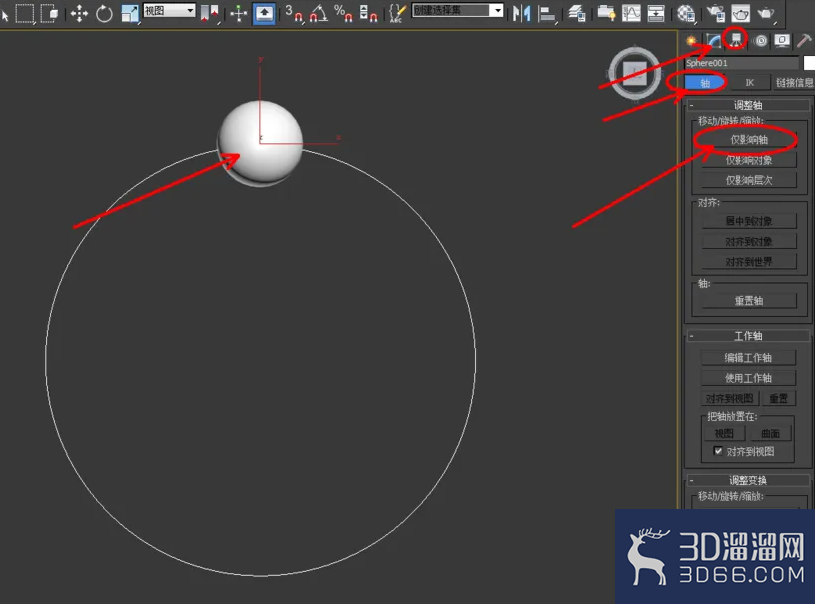
Task: Open the Material Editor icon
Action: [x=686, y=13]
